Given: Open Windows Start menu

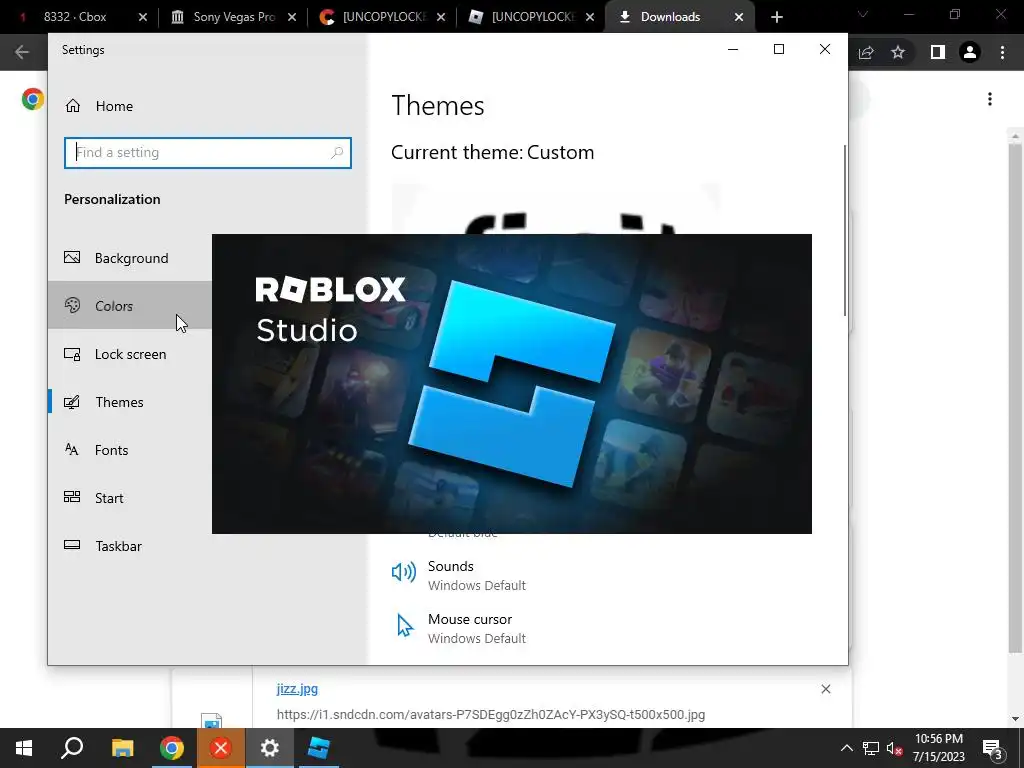Looking at the screenshot, I should pyautogui.click(x=24, y=748).
